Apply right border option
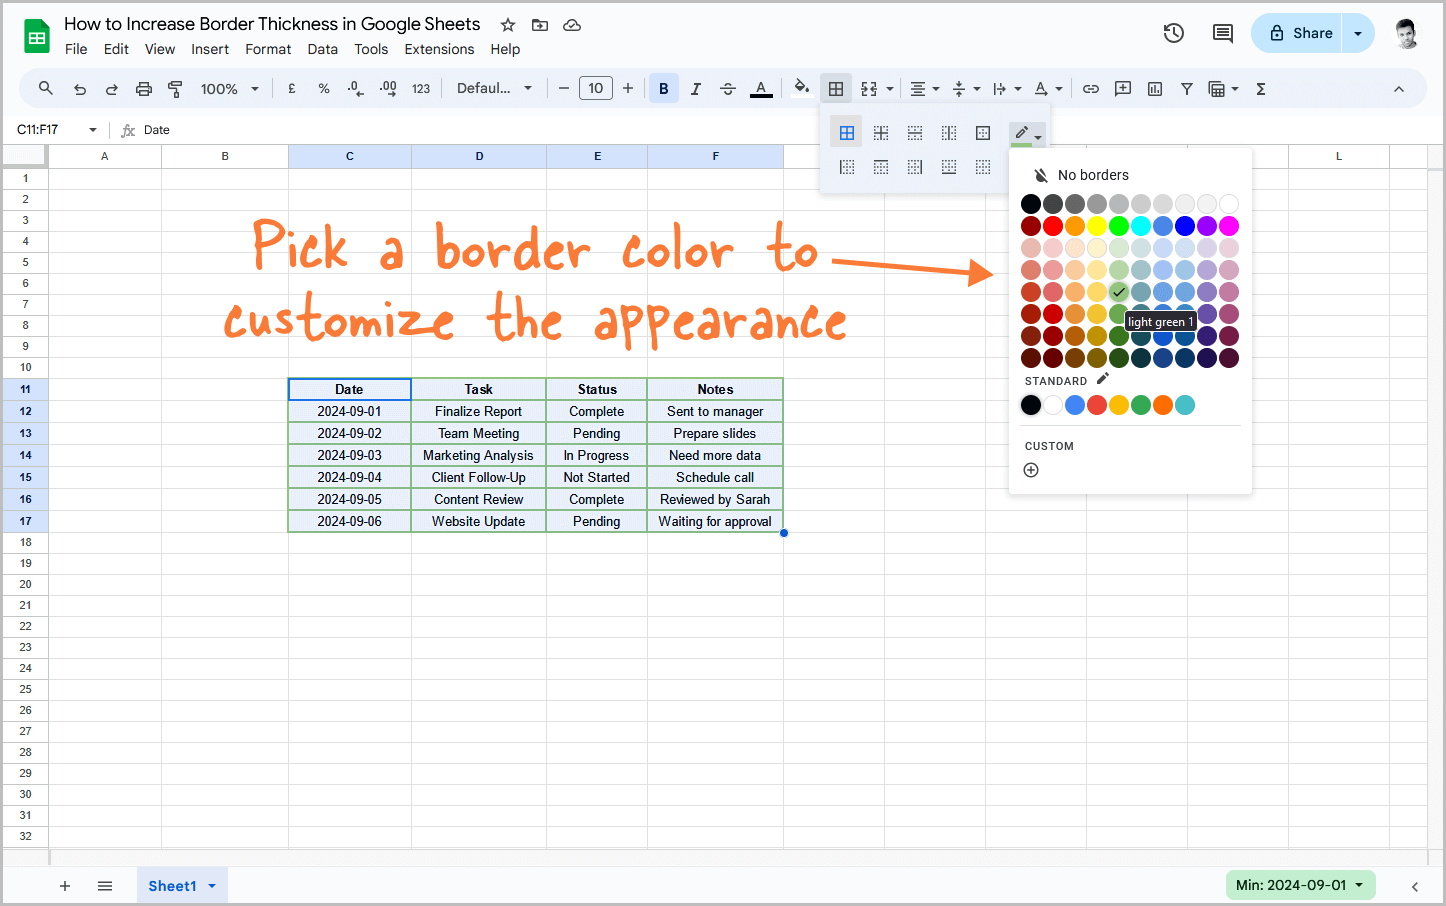Image resolution: width=1446 pixels, height=906 pixels. pyautogui.click(x=915, y=167)
